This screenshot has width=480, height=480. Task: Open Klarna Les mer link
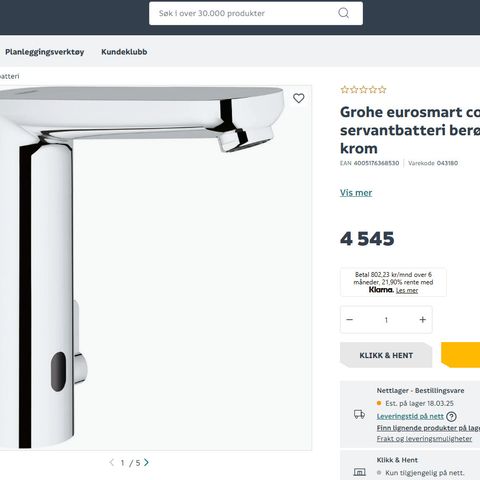(407, 290)
